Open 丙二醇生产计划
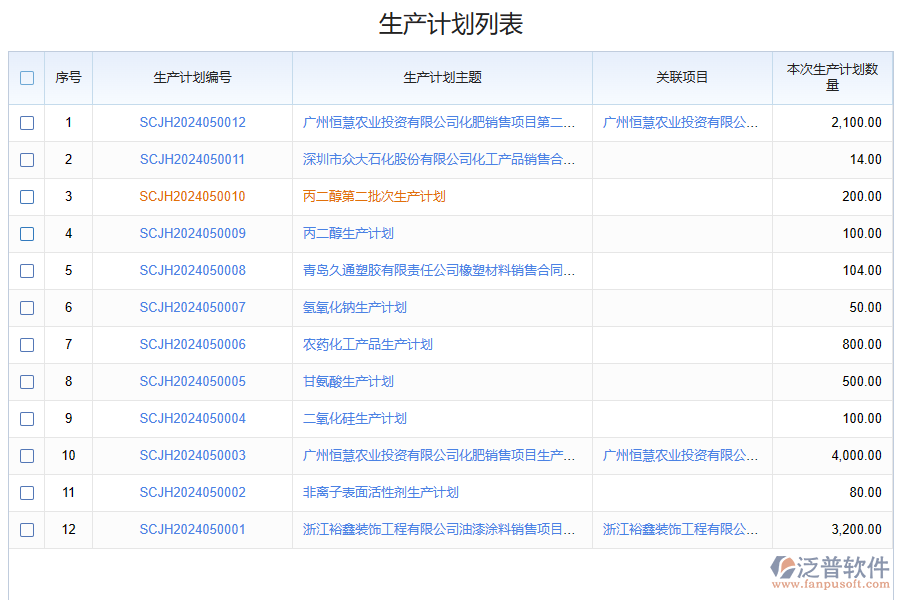This screenshot has height=600, width=900. tap(348, 233)
